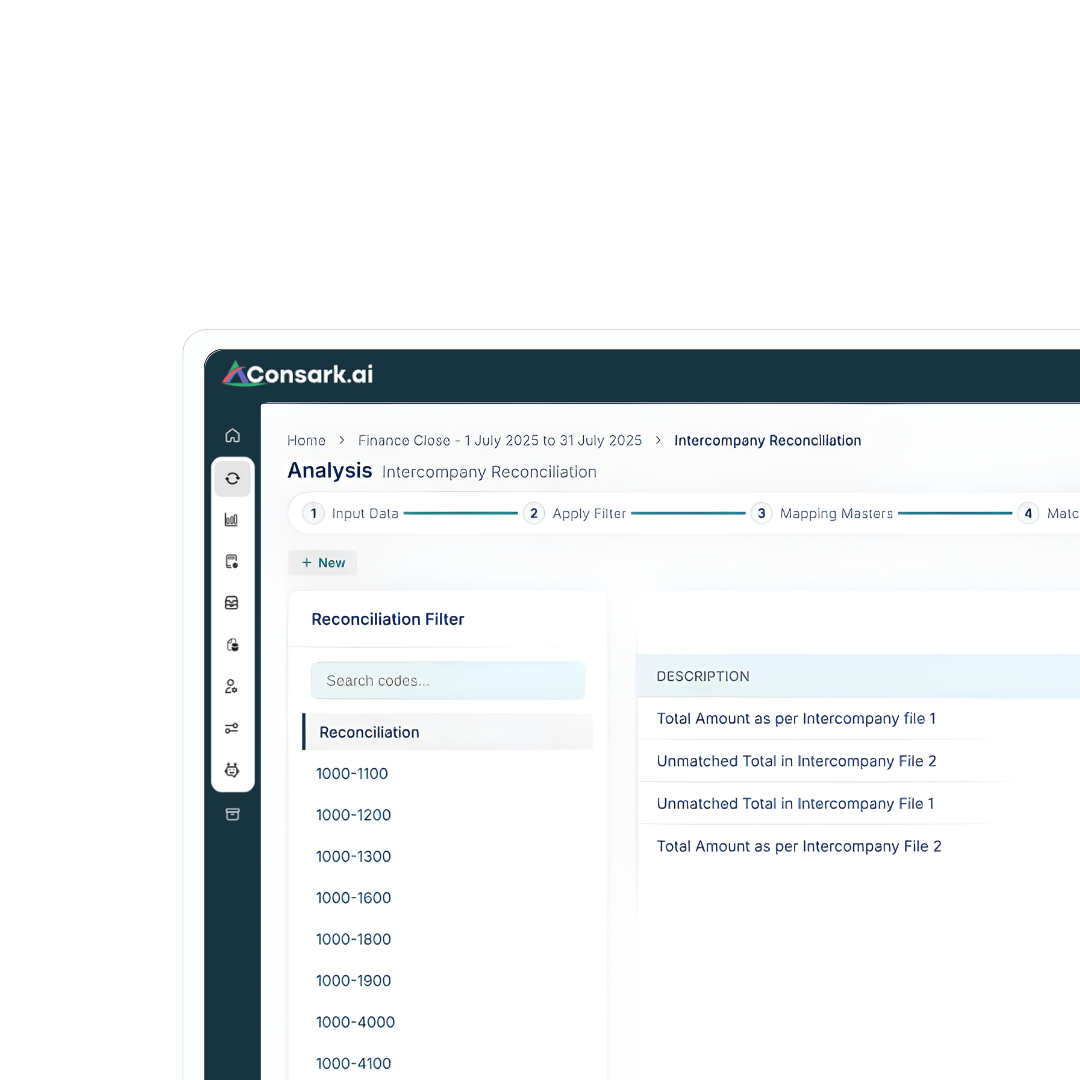Image resolution: width=1080 pixels, height=1080 pixels.
Task: Open the bar chart analytics icon
Action: (x=232, y=520)
